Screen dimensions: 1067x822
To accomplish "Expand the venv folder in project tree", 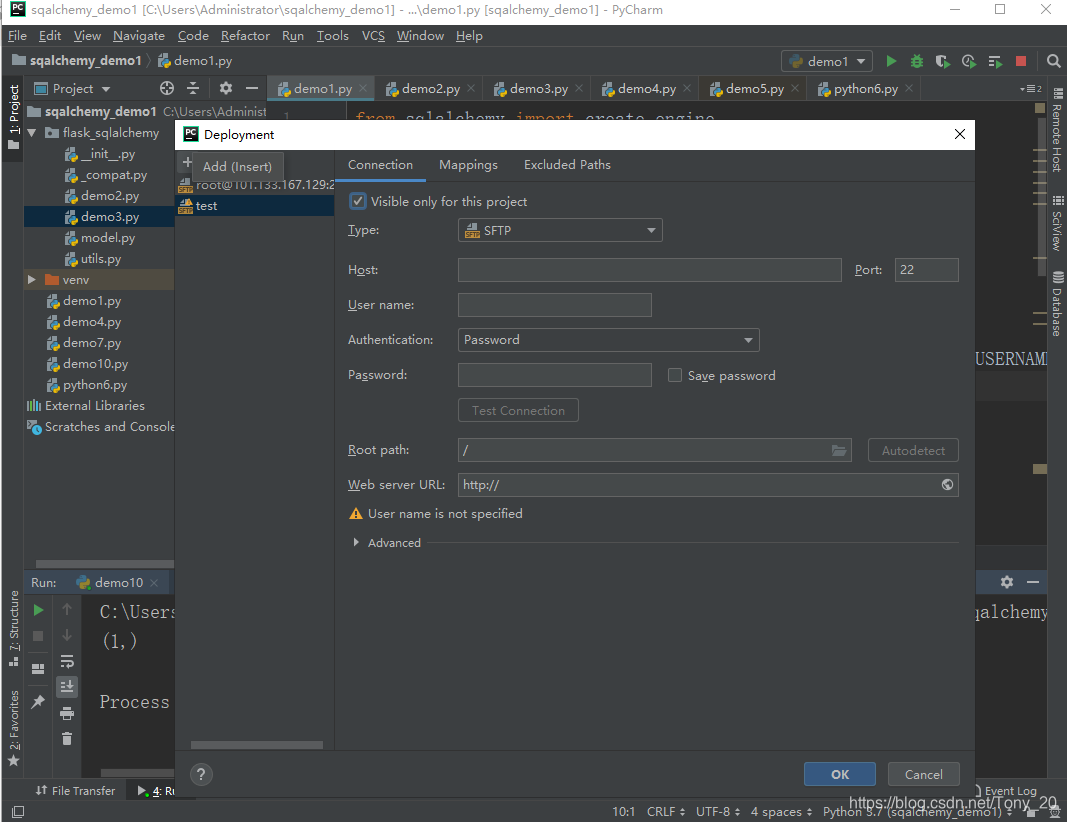I will 31,280.
